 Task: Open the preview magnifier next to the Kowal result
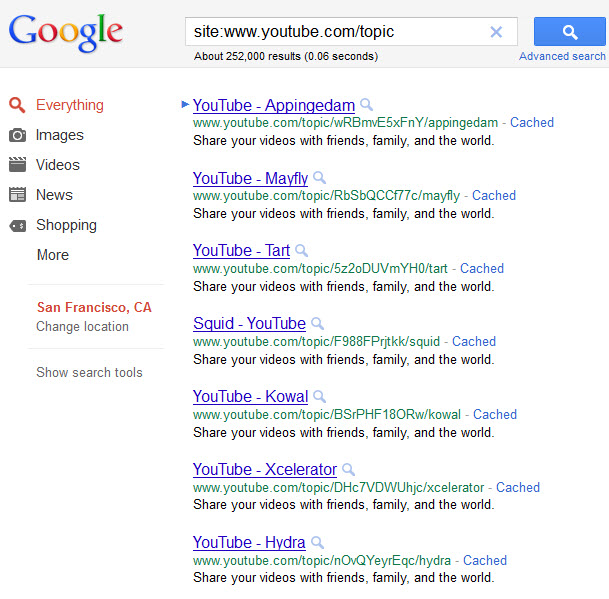[319, 396]
